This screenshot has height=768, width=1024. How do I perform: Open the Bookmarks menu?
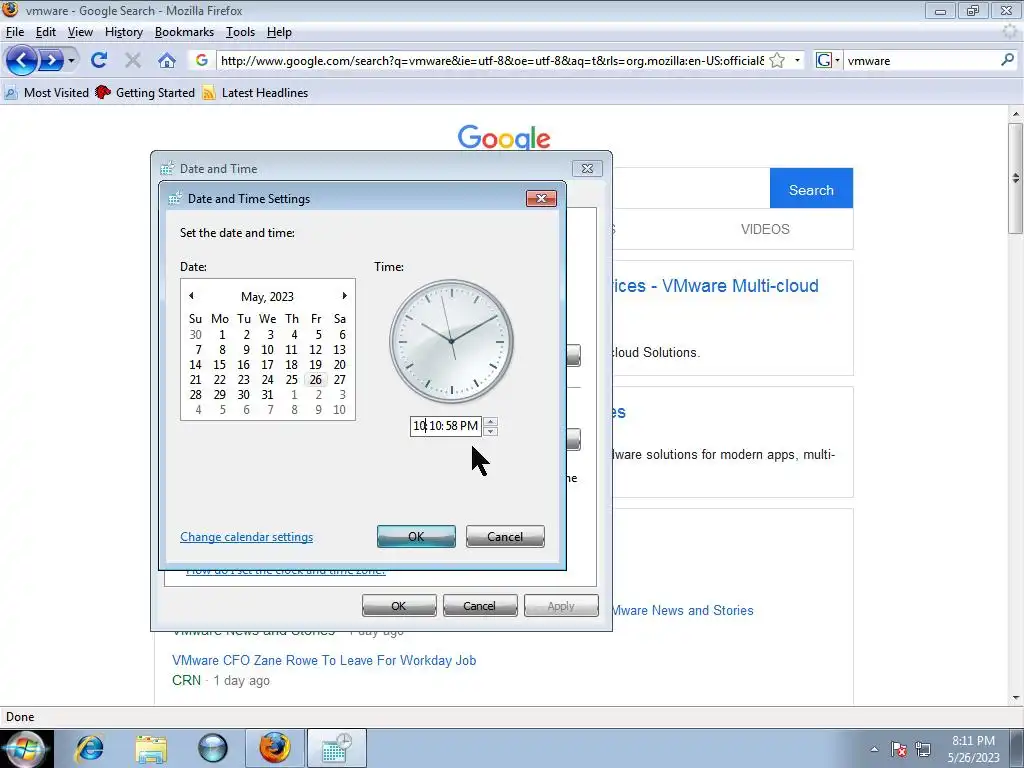point(184,32)
